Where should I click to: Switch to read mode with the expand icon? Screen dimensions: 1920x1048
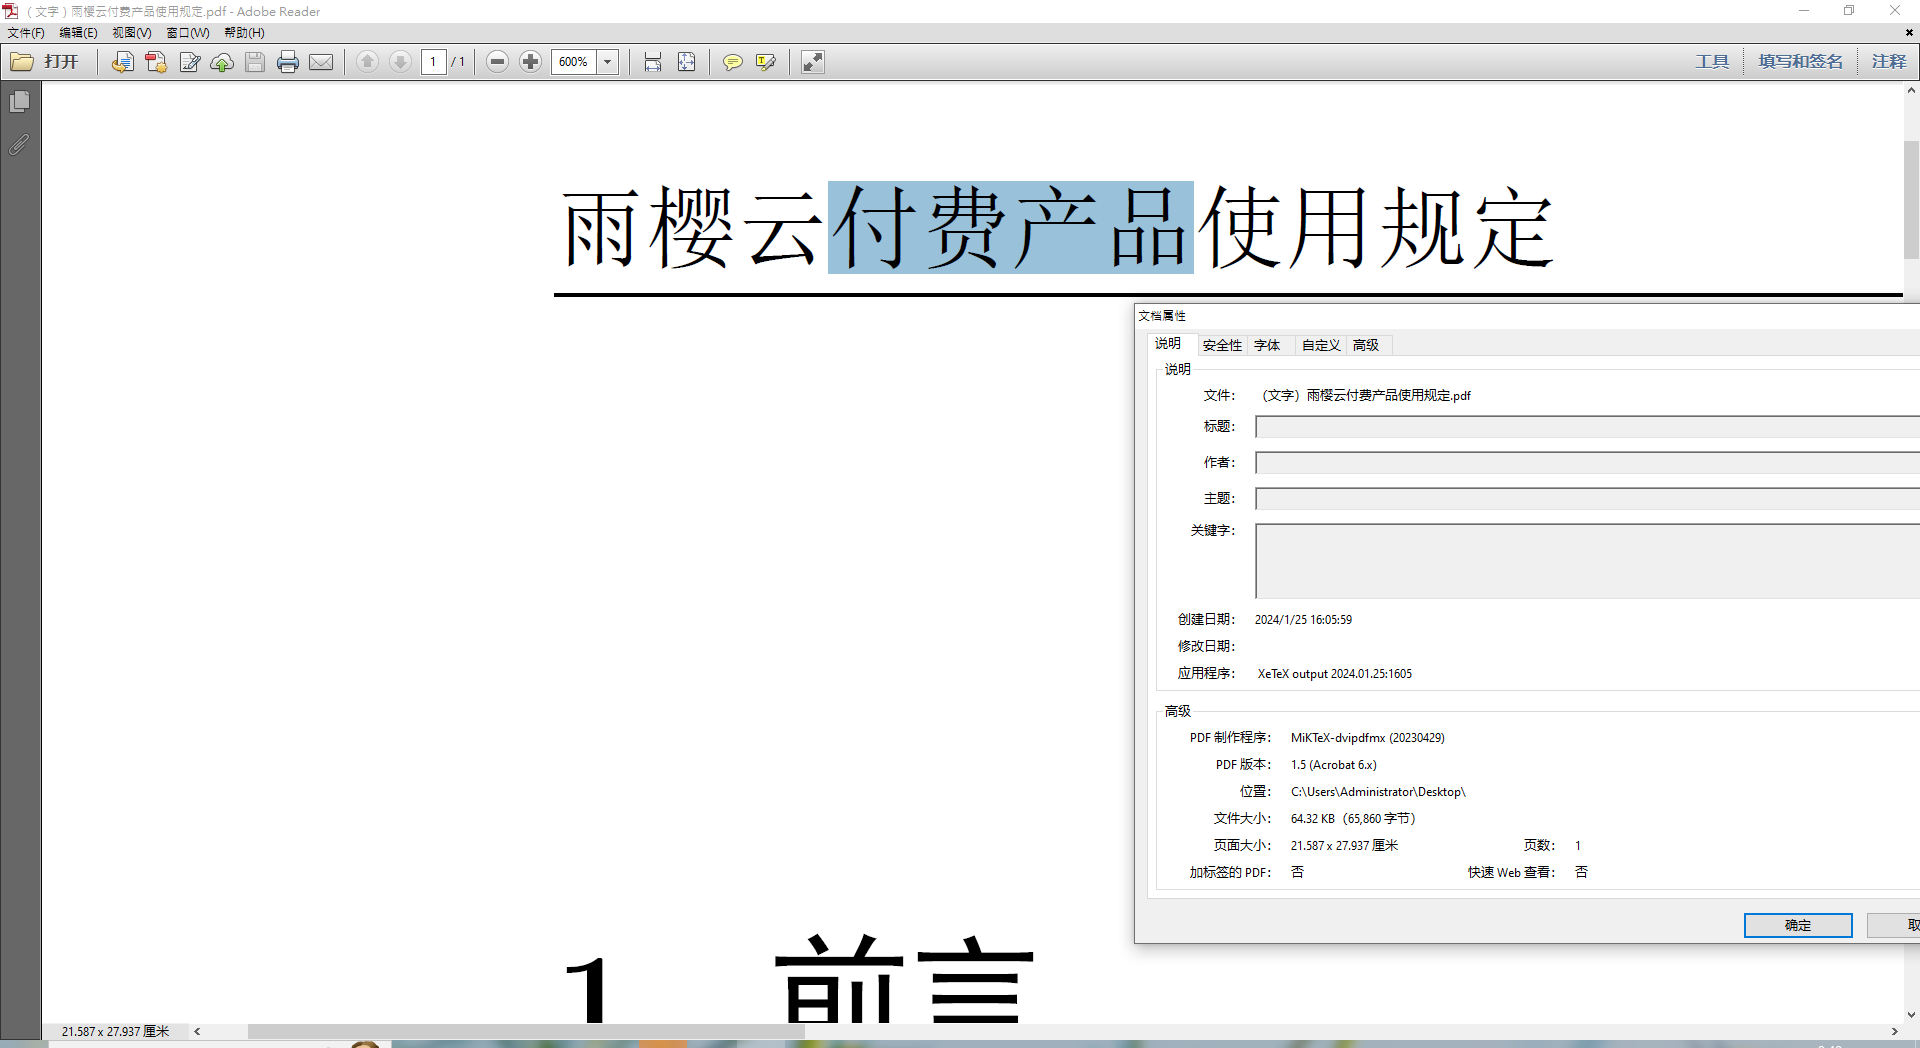pos(813,62)
